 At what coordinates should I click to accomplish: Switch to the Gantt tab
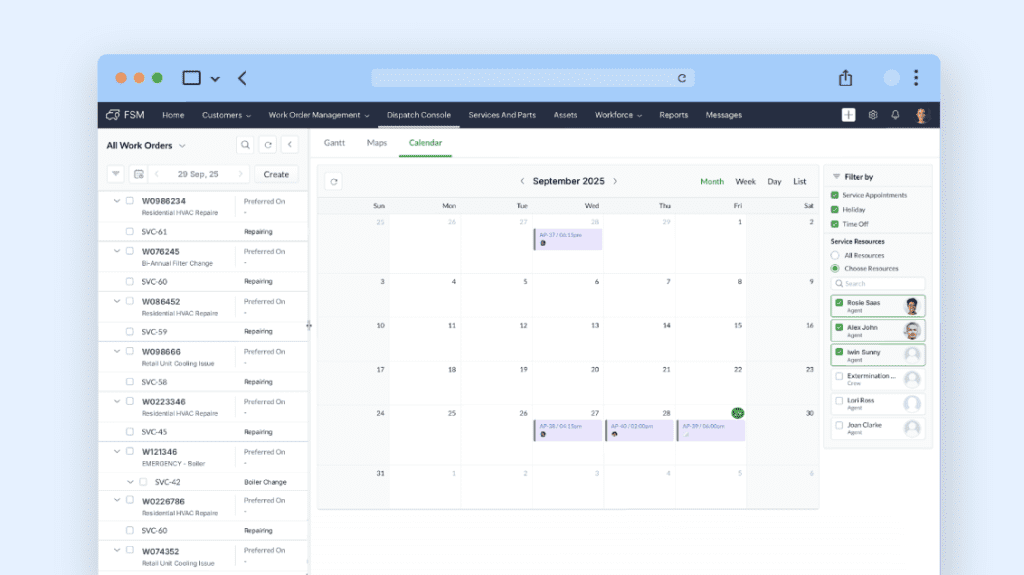tap(334, 143)
